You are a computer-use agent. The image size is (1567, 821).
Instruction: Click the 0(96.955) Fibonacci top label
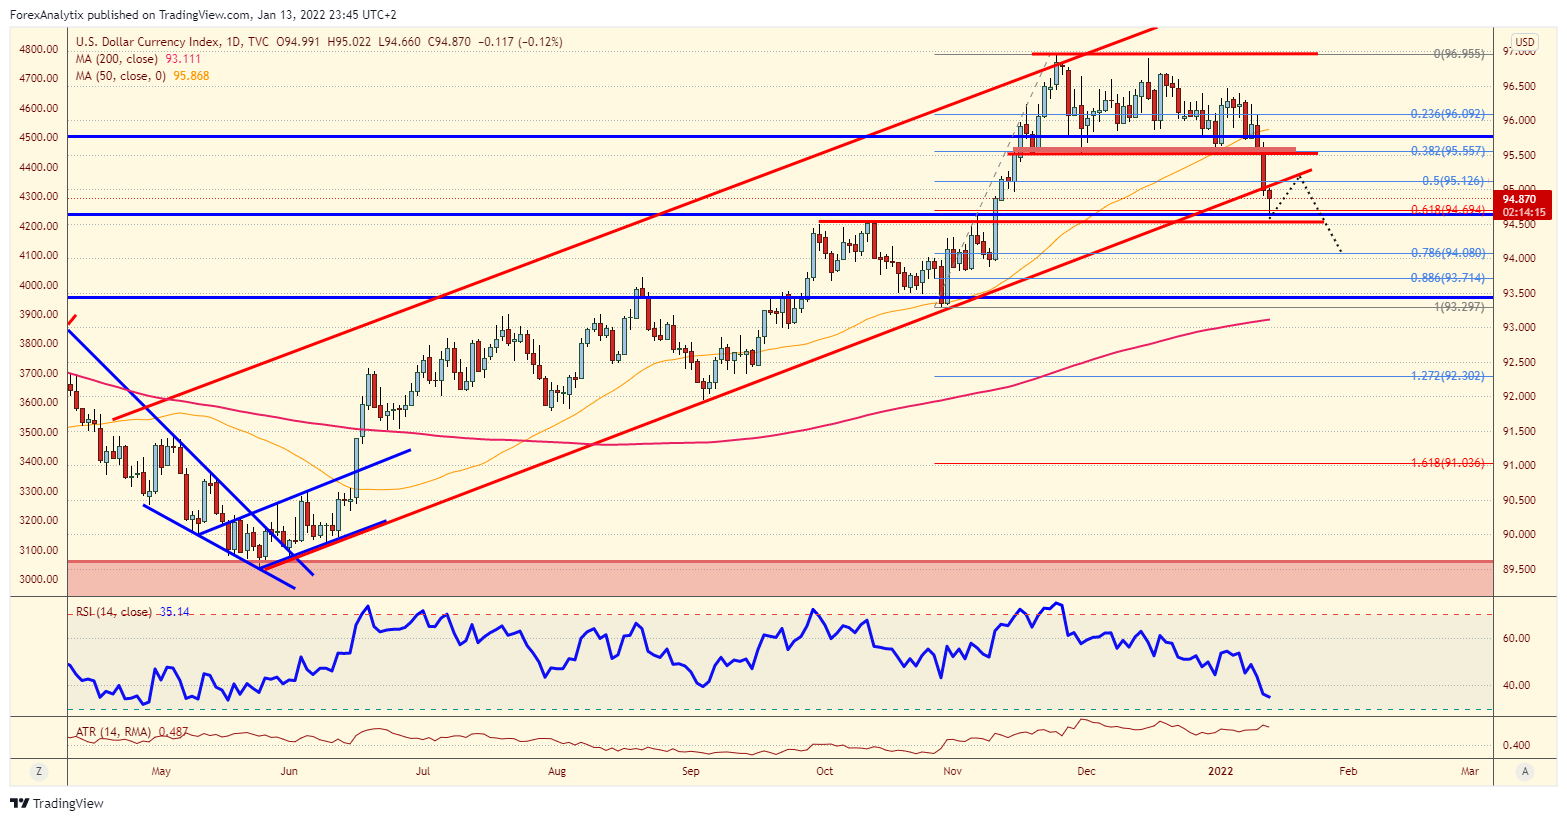pos(1459,54)
